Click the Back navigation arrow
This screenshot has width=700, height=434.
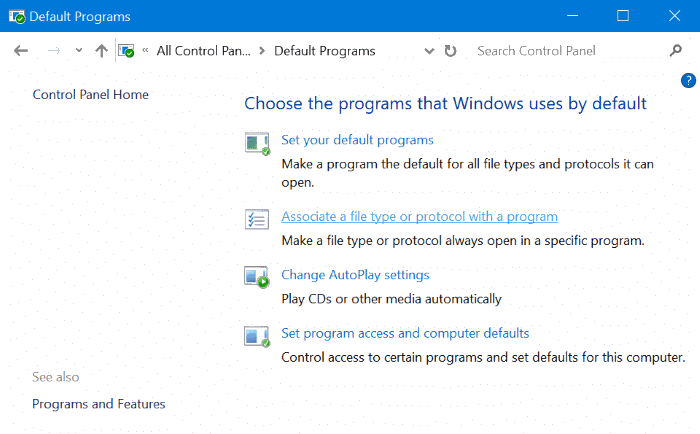pos(21,51)
